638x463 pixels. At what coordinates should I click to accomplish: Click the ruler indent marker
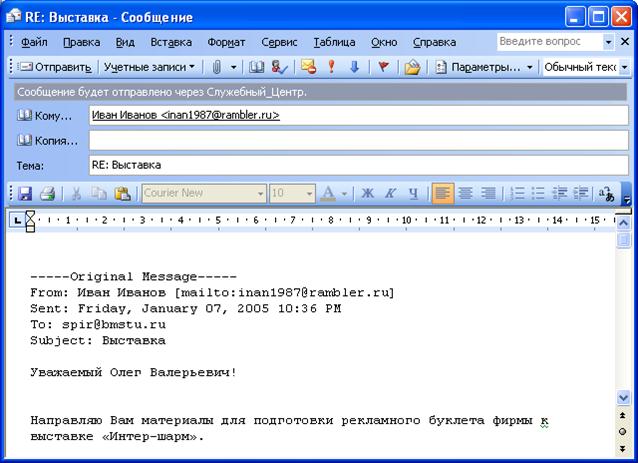pos(30,221)
